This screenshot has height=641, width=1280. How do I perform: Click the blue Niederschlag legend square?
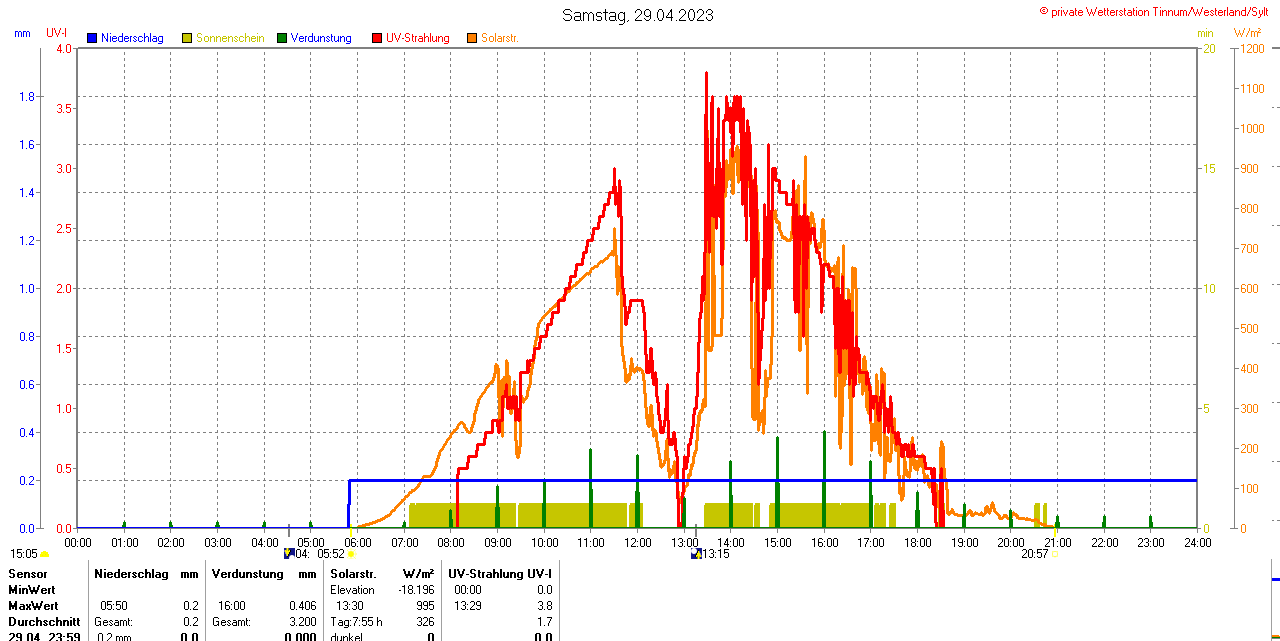(92, 38)
